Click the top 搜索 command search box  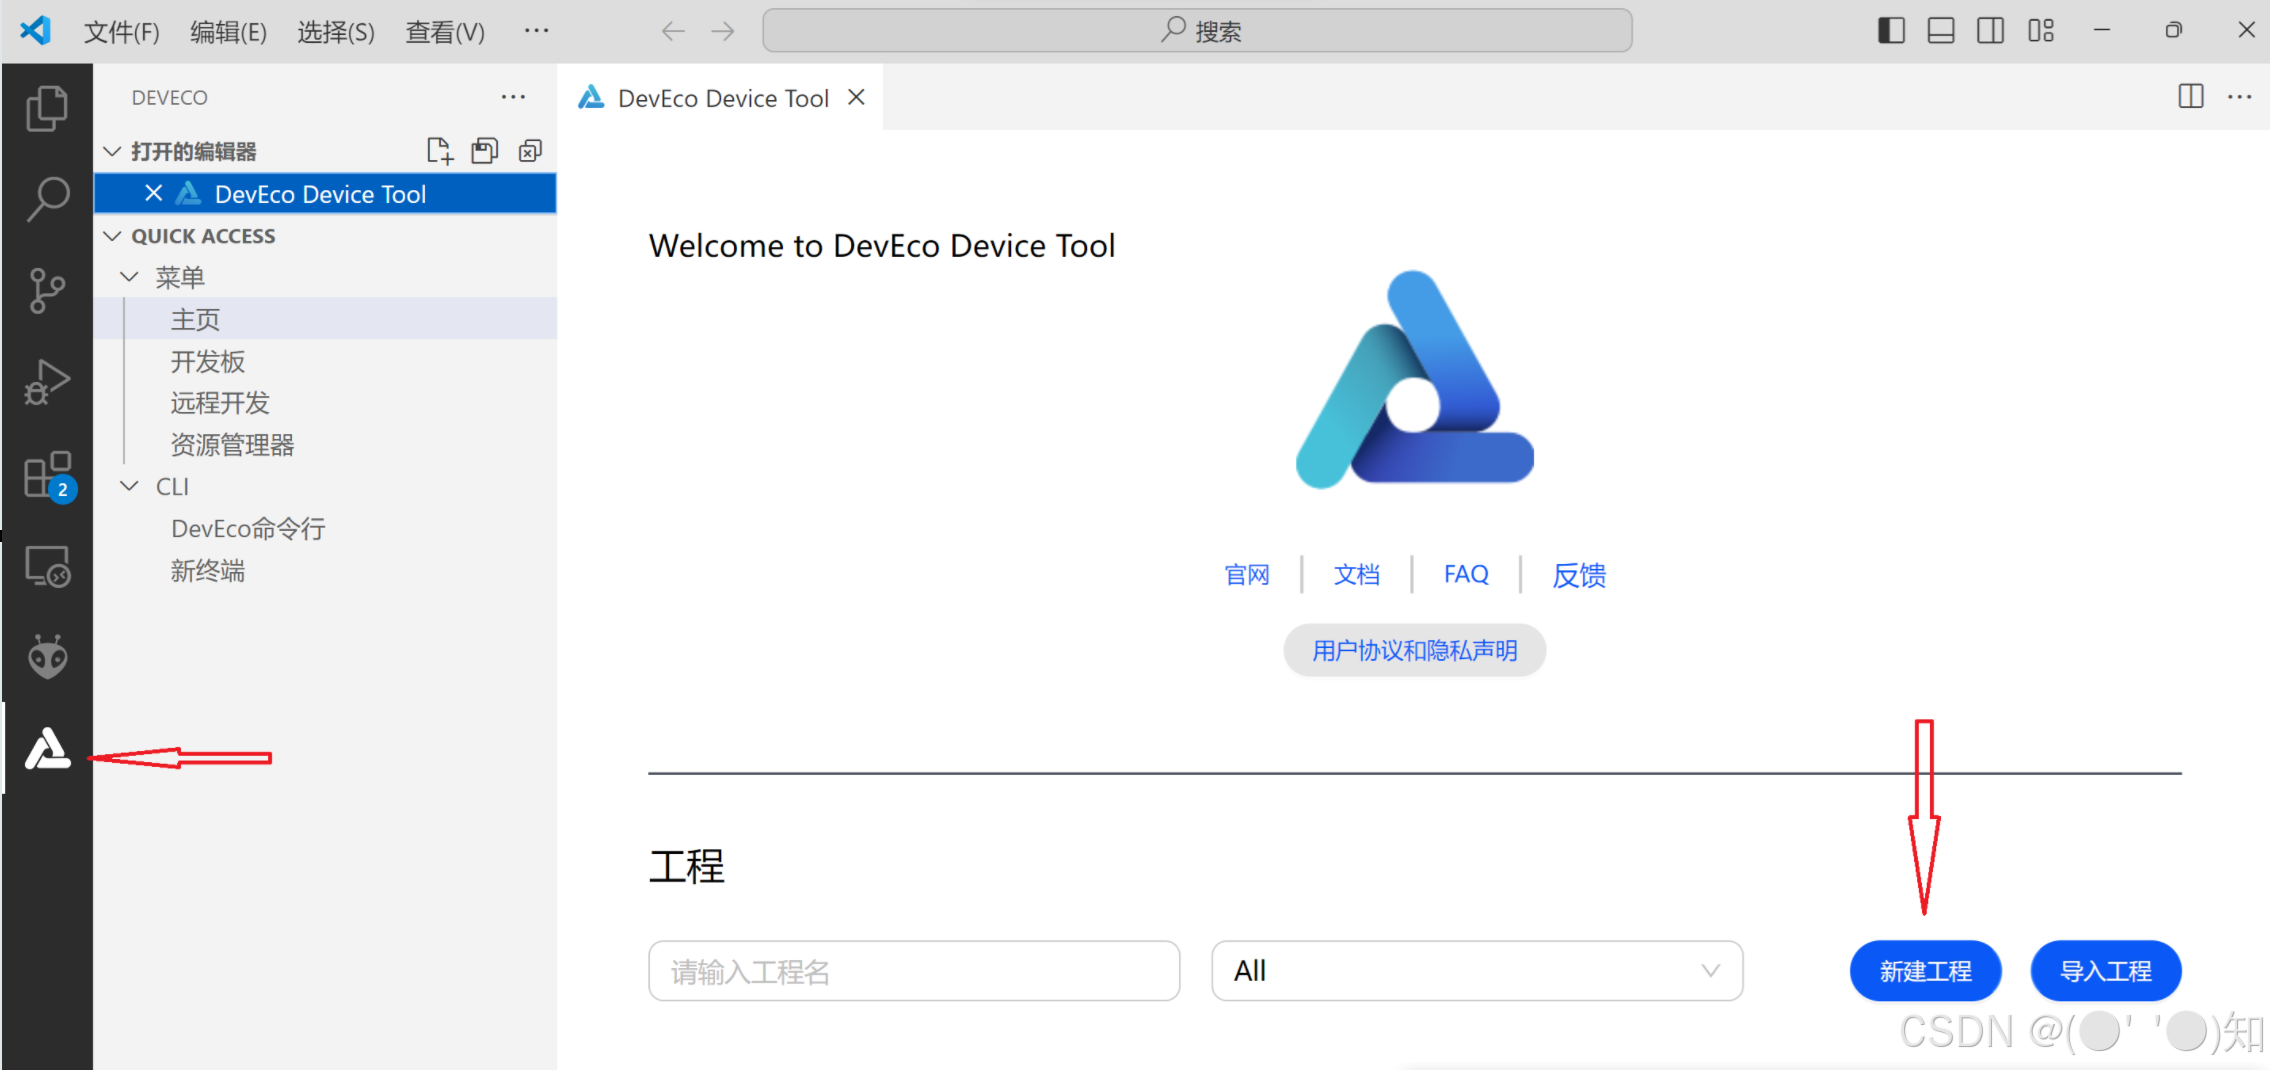coord(1197,31)
